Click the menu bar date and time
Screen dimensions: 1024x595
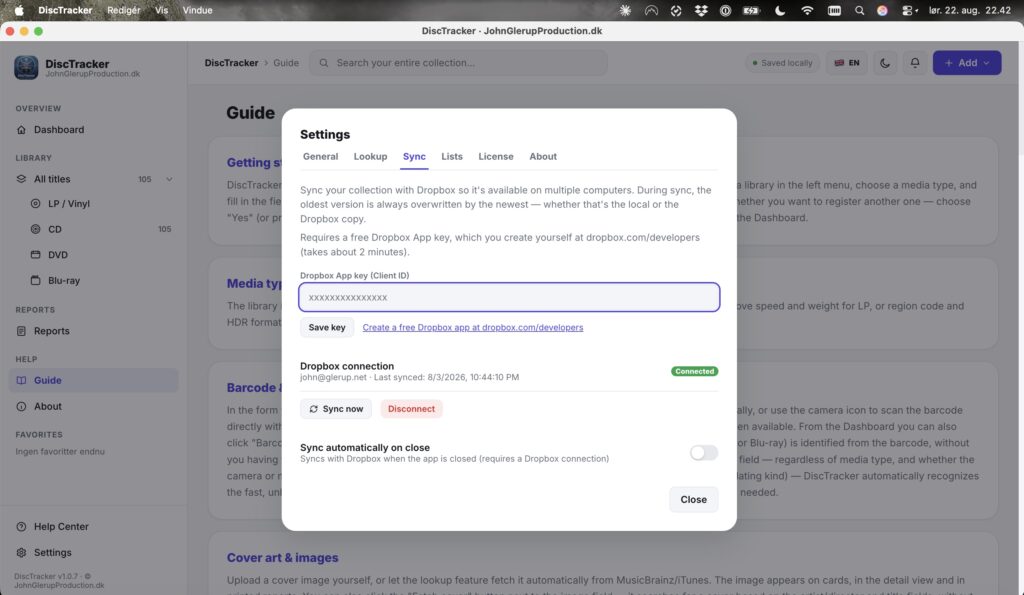tap(970, 10)
